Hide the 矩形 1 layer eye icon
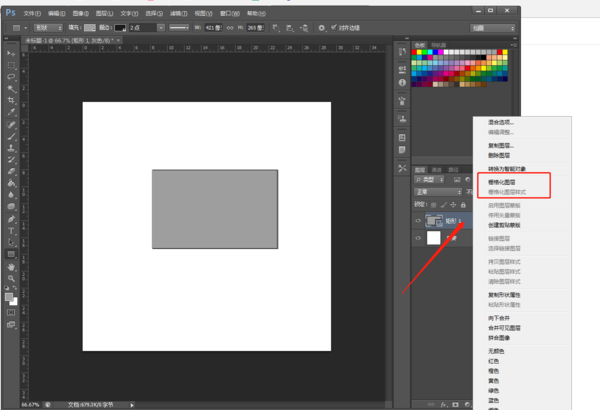The width and height of the screenshot is (600, 410). 418,221
